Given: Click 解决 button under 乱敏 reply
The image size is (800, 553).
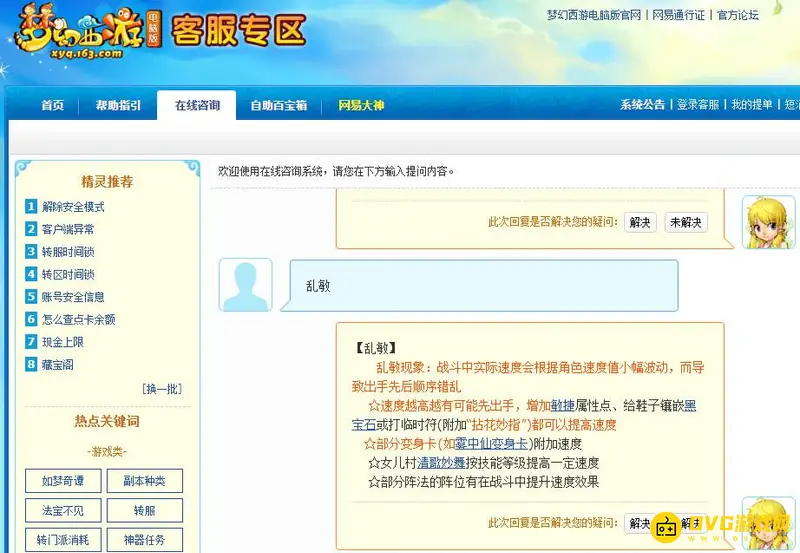Looking at the screenshot, I should point(639,523).
